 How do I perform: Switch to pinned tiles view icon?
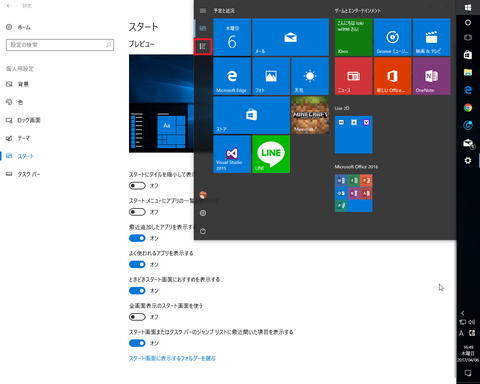[x=203, y=28]
